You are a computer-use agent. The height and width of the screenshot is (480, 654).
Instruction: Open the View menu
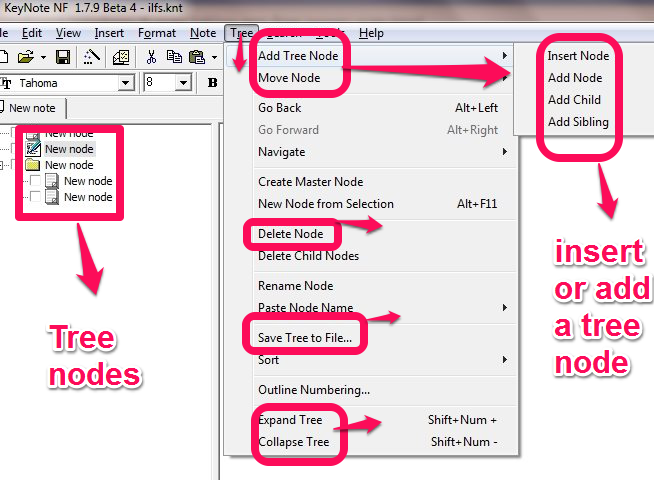68,33
